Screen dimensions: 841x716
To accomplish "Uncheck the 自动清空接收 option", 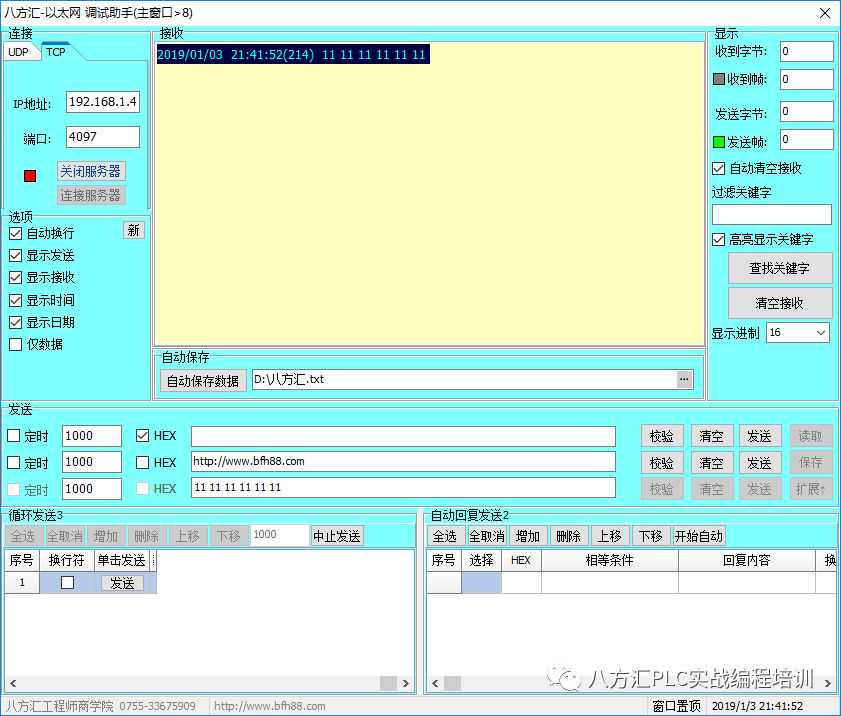I will pos(718,168).
